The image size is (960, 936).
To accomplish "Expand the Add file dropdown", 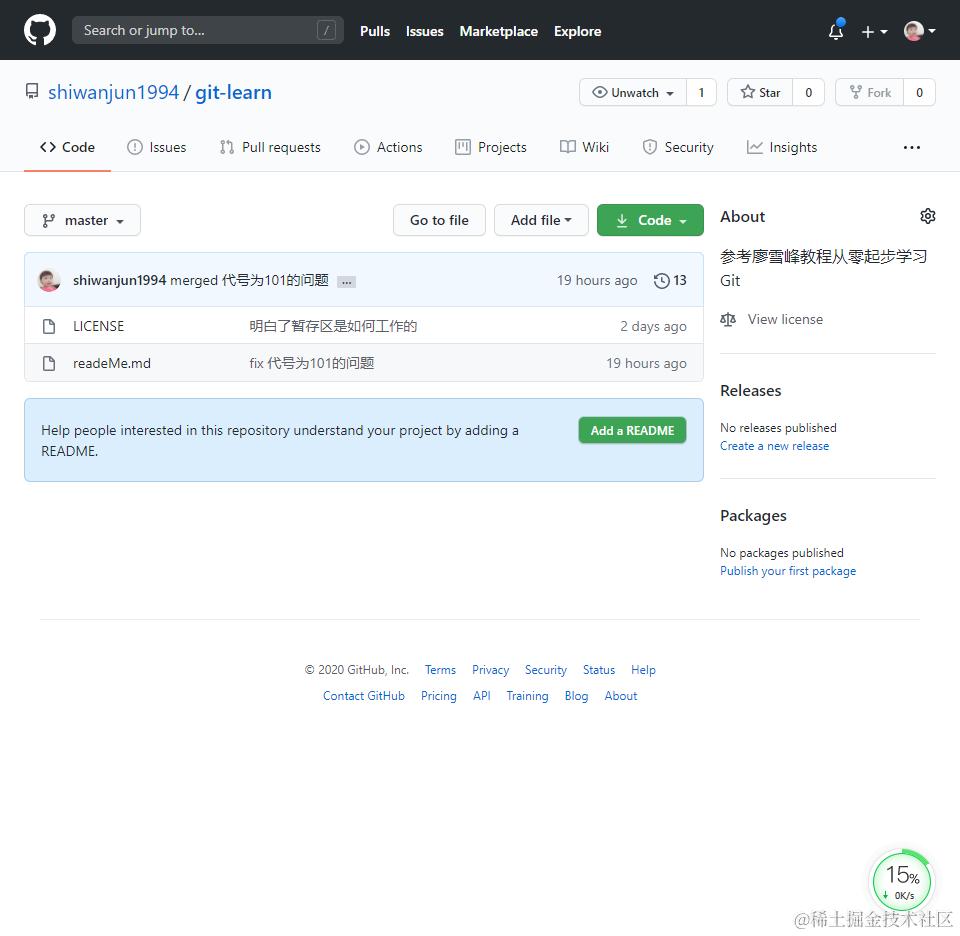I will [x=541, y=220].
